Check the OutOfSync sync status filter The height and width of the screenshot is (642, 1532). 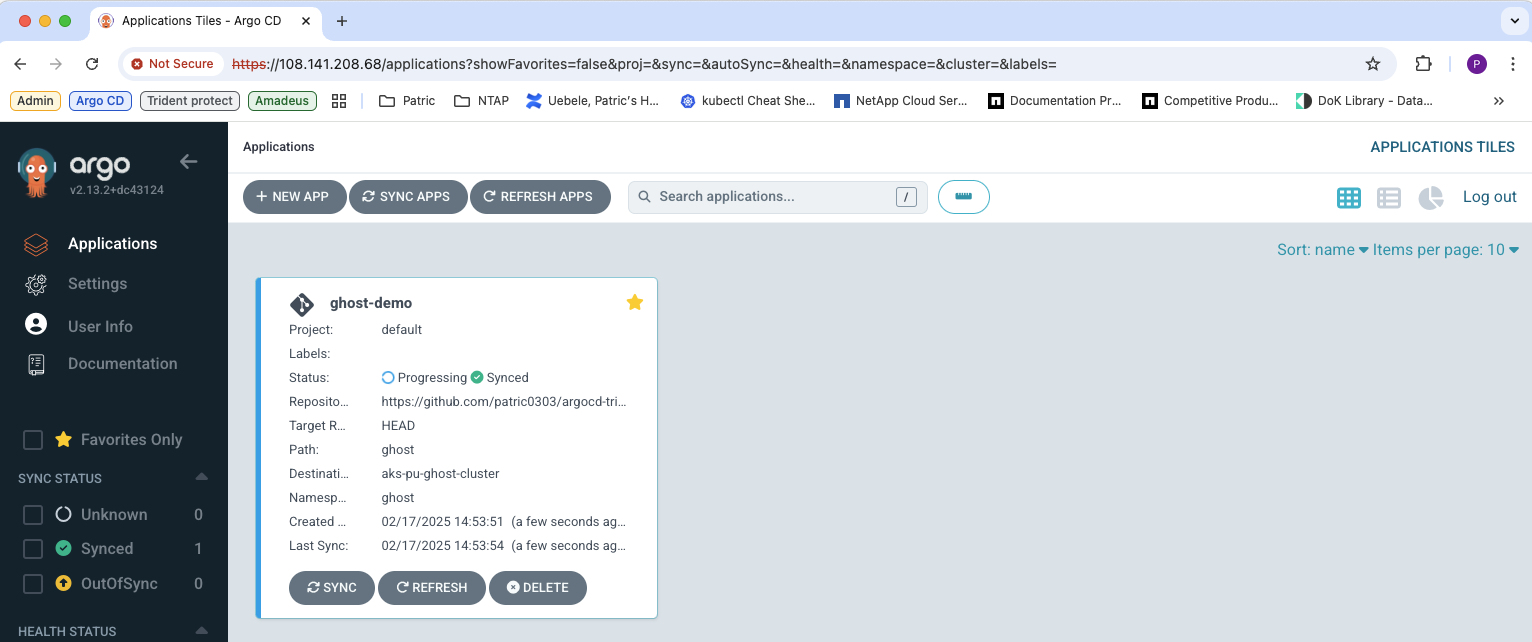33,583
